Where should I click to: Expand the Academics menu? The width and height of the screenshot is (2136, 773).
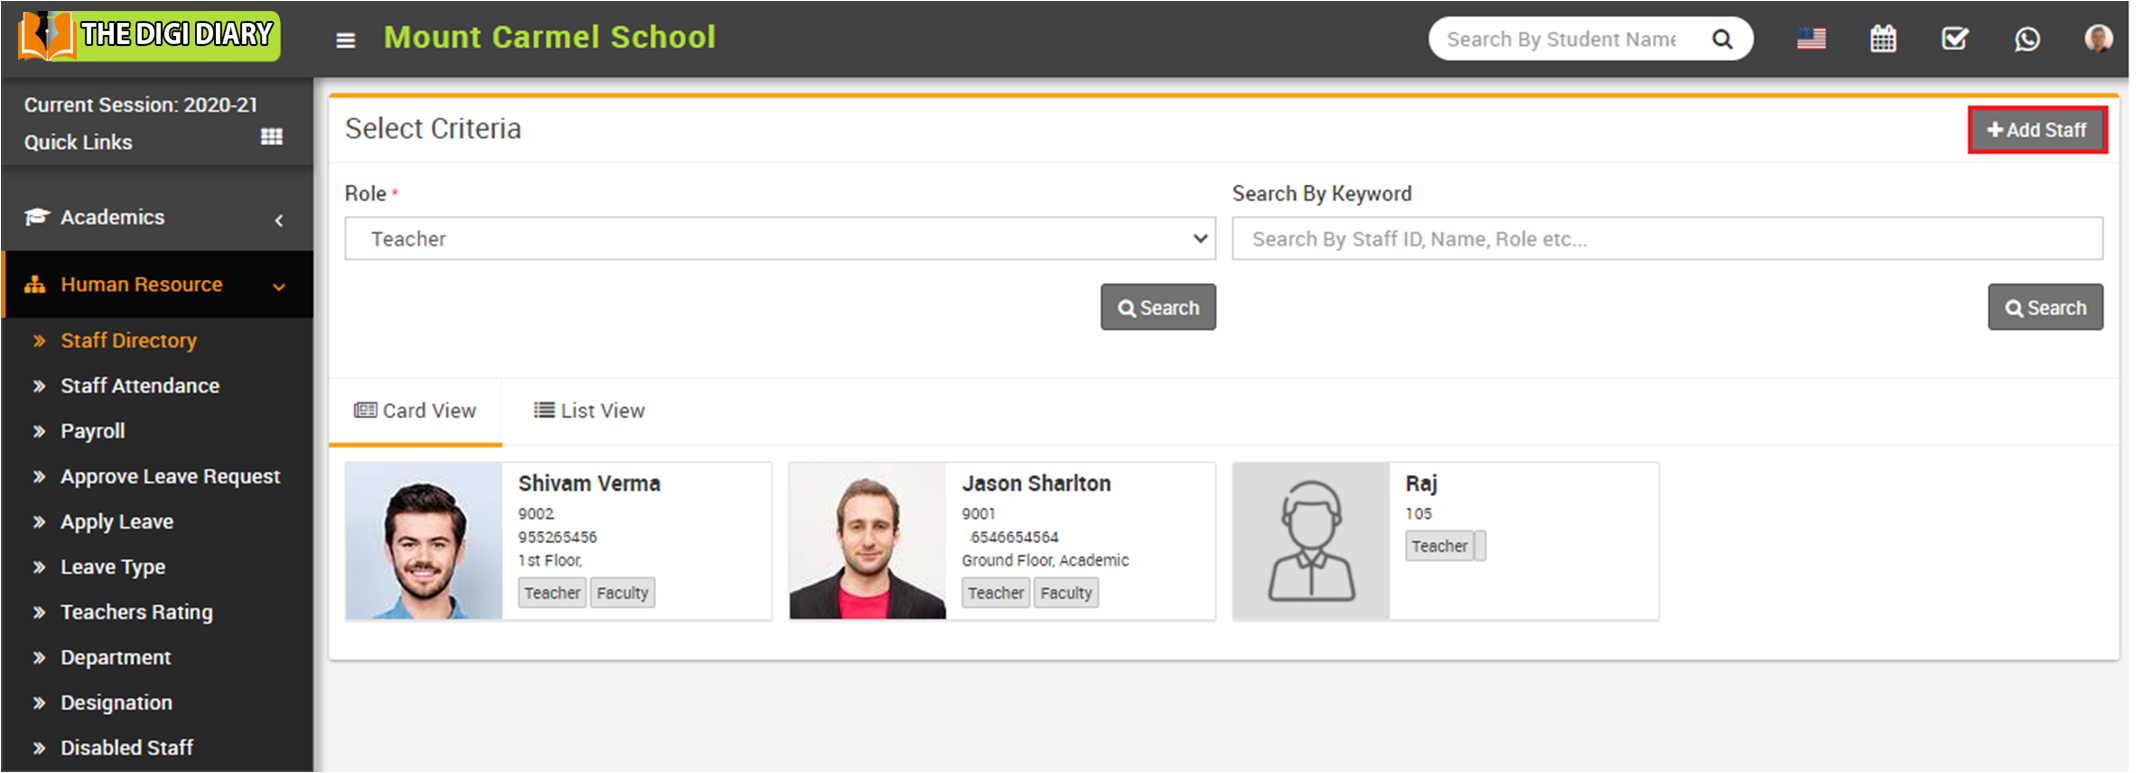(x=157, y=218)
